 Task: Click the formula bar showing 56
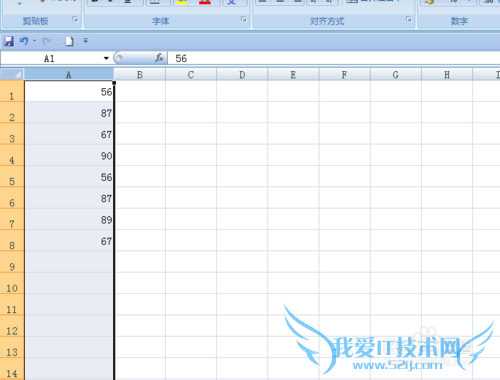pyautogui.click(x=333, y=58)
